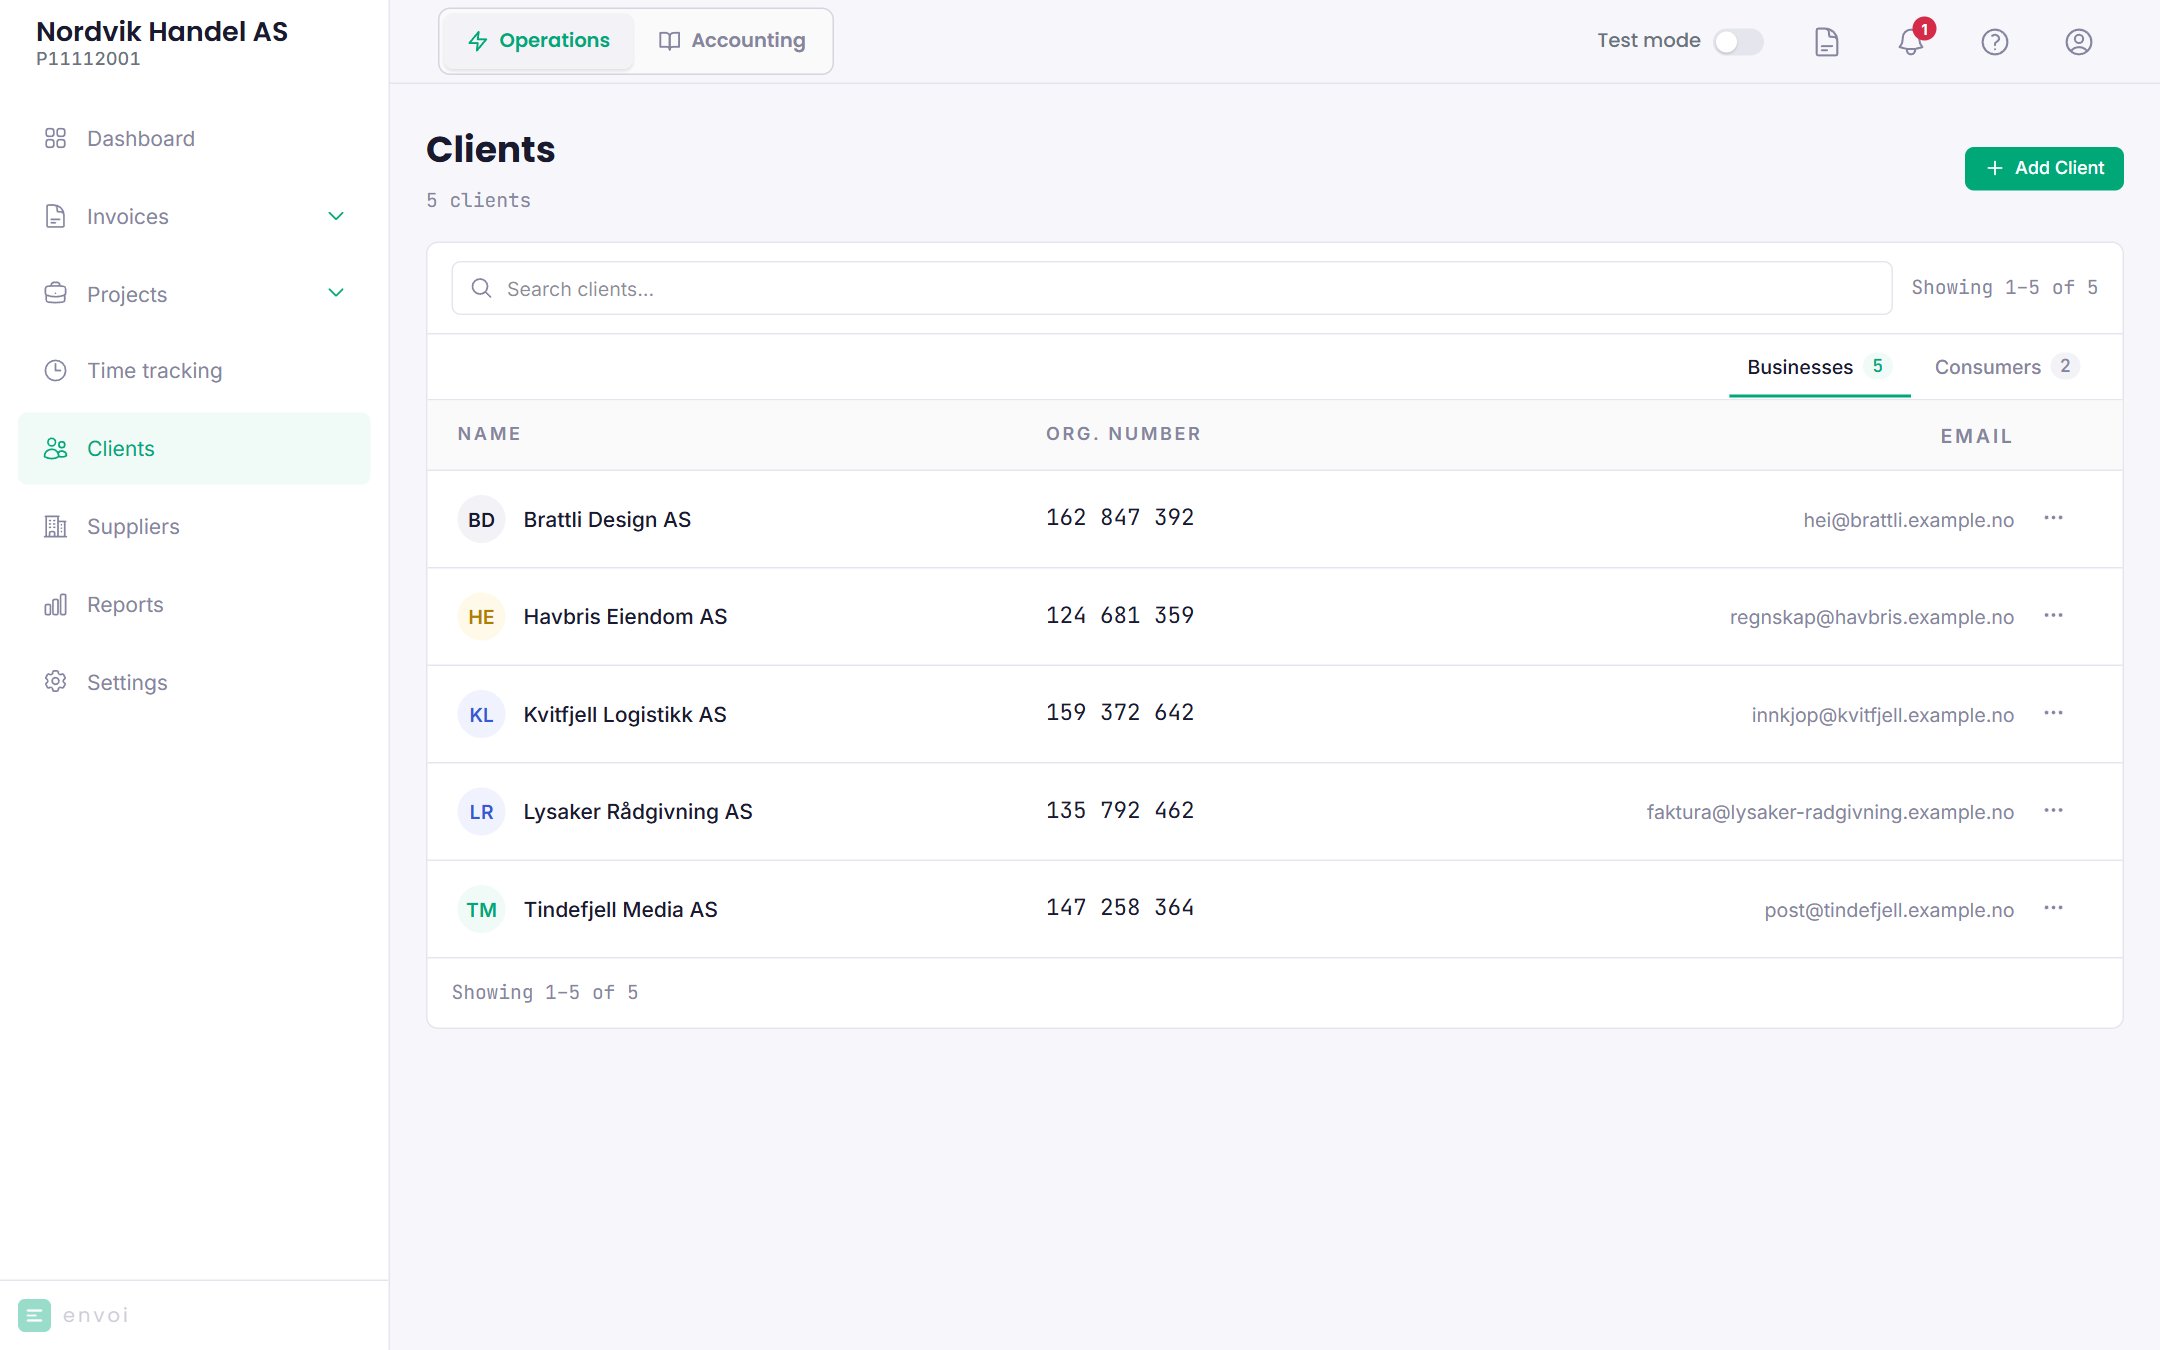Click org number 159 372 642
Screen dimensions: 2160x1350
pyautogui.click(x=1120, y=712)
